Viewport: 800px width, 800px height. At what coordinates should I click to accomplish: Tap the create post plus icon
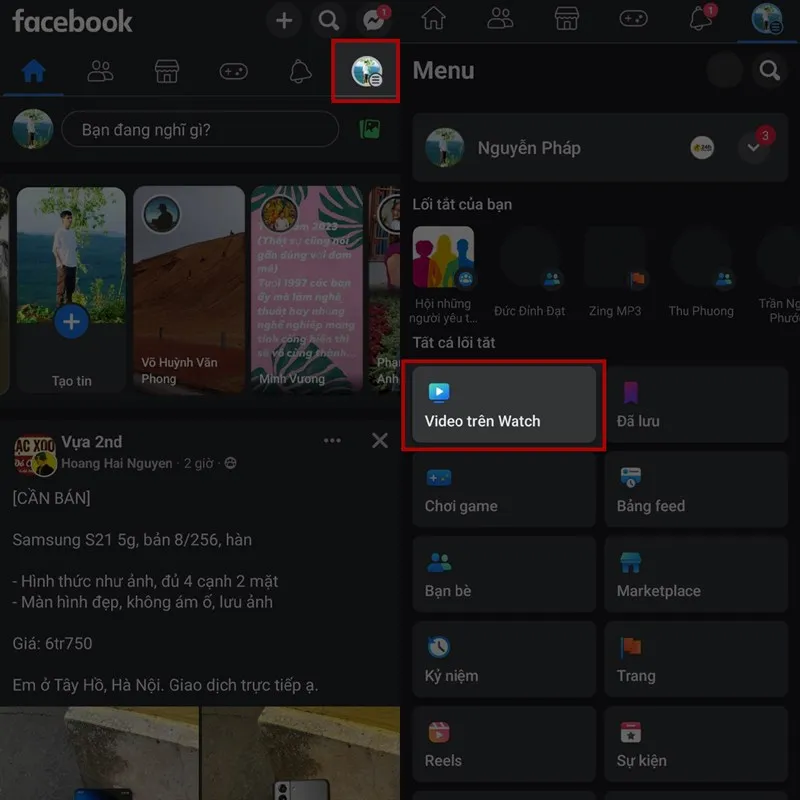click(283, 19)
